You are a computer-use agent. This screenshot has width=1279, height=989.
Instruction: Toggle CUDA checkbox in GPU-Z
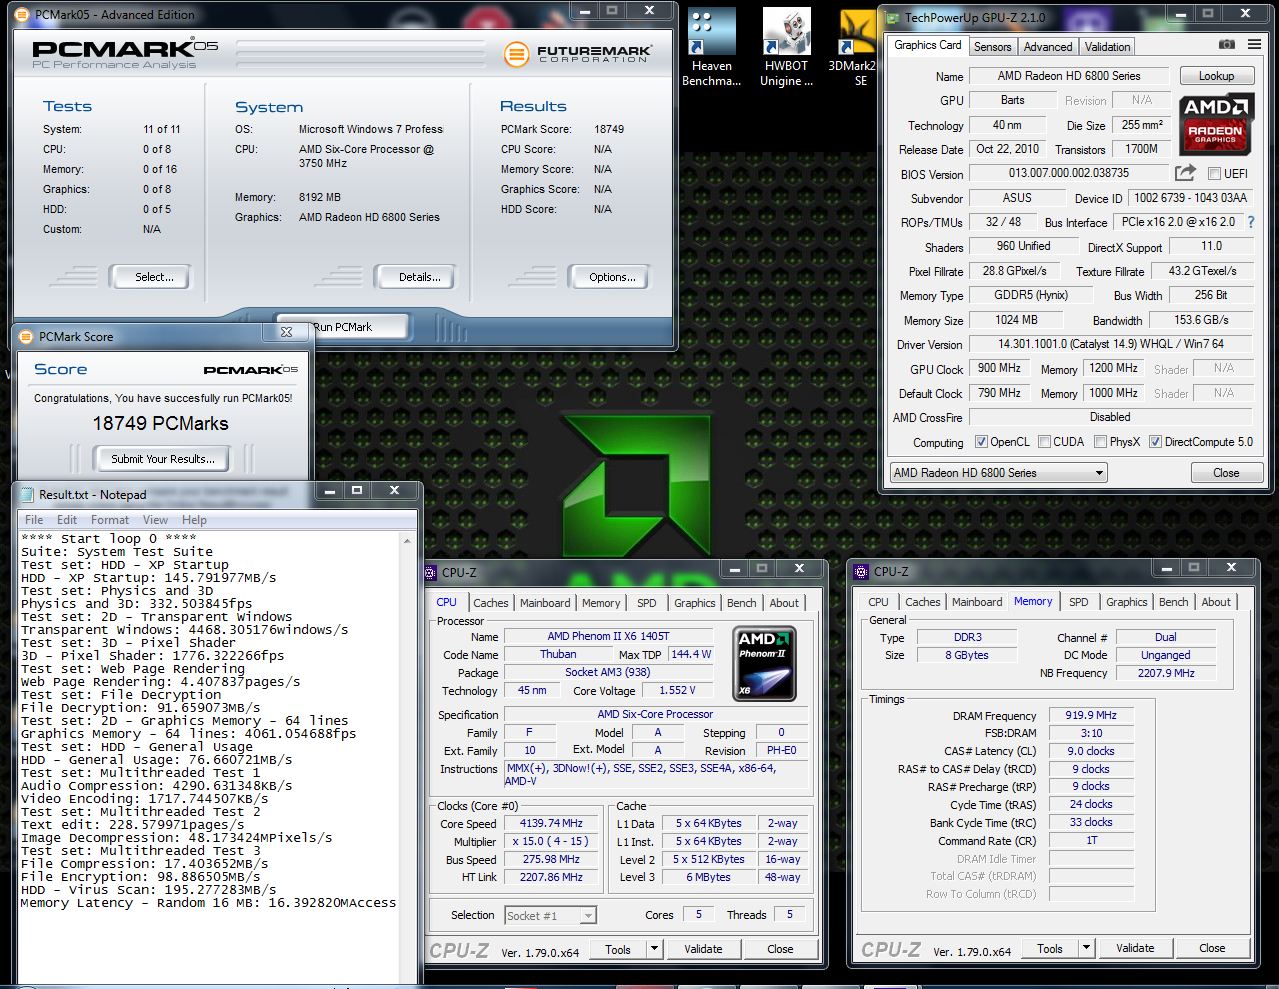pyautogui.click(x=1044, y=442)
